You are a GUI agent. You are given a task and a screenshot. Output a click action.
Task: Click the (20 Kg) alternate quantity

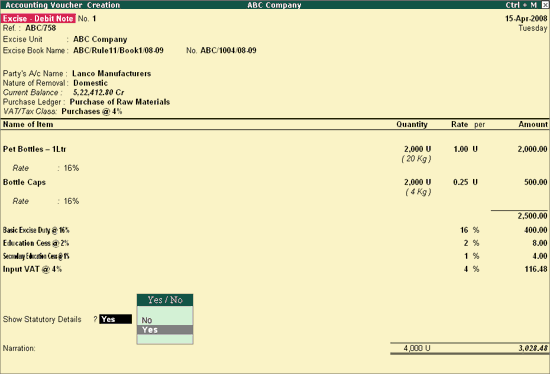(416, 159)
